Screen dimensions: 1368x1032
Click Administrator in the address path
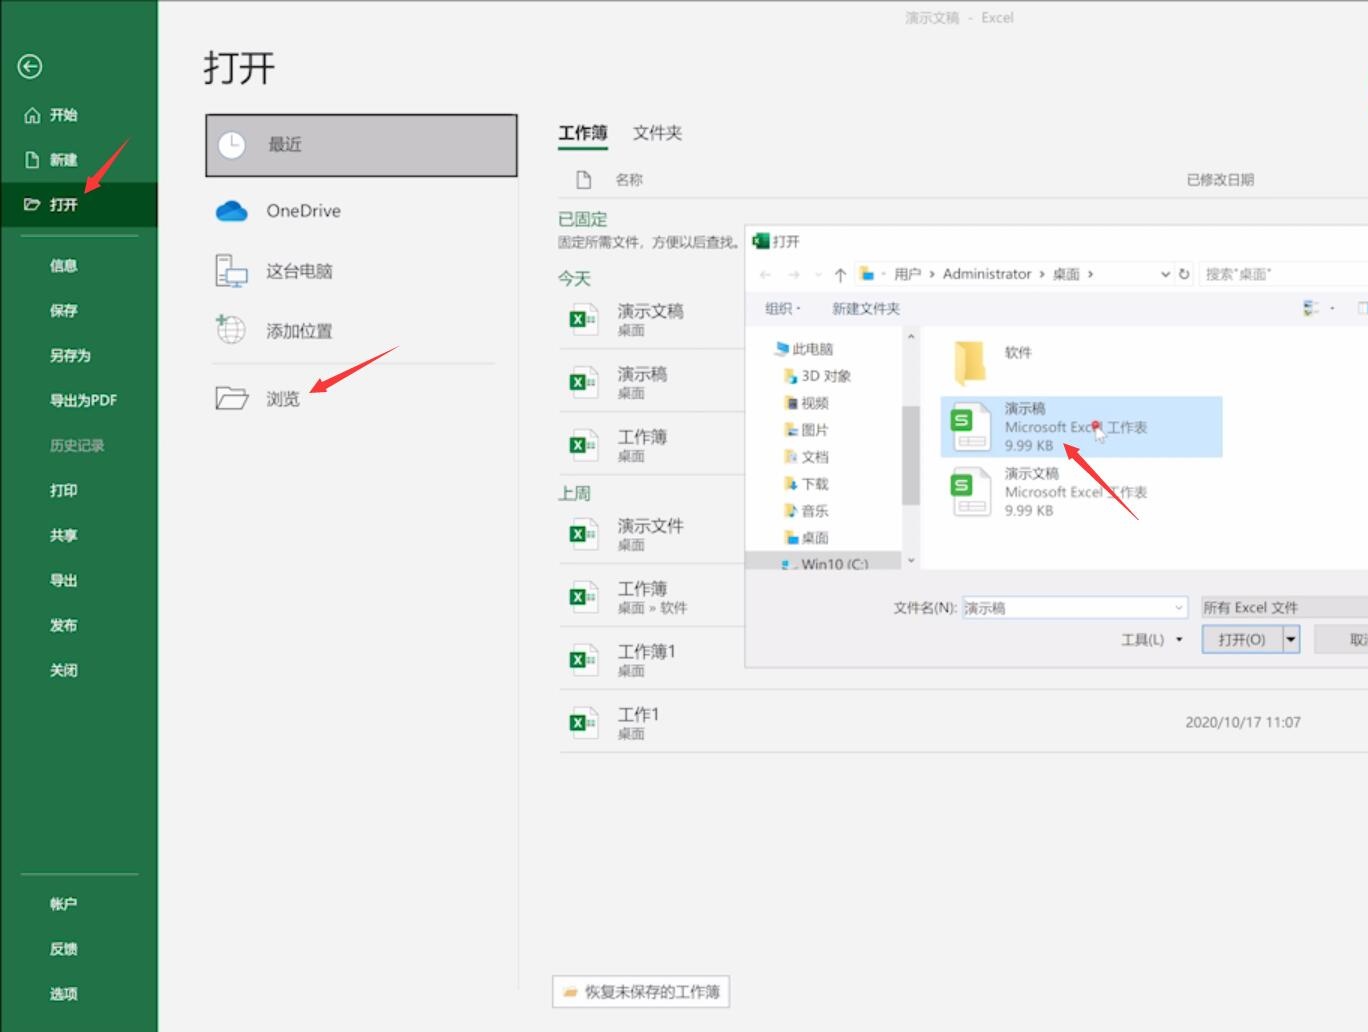pos(986,274)
